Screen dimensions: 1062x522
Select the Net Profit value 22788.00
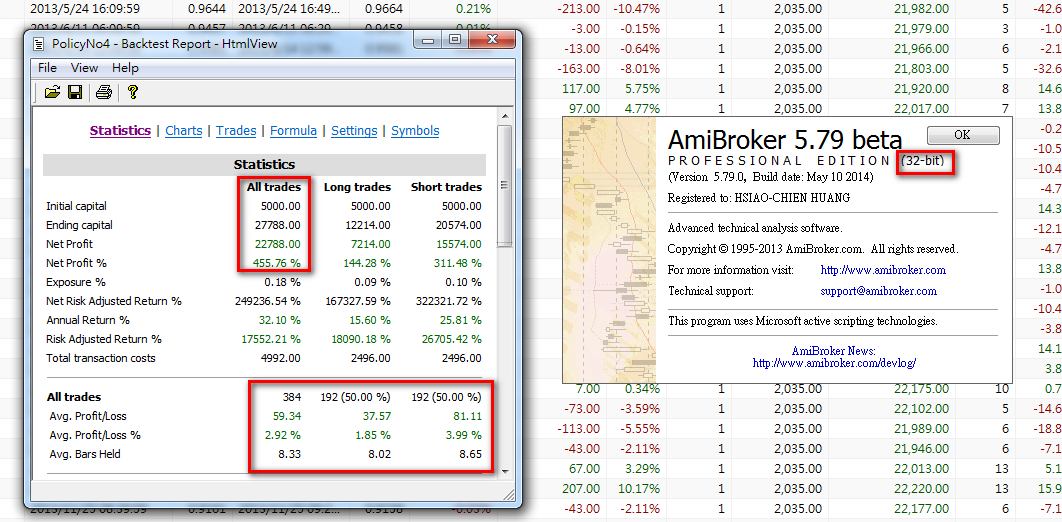pos(278,244)
